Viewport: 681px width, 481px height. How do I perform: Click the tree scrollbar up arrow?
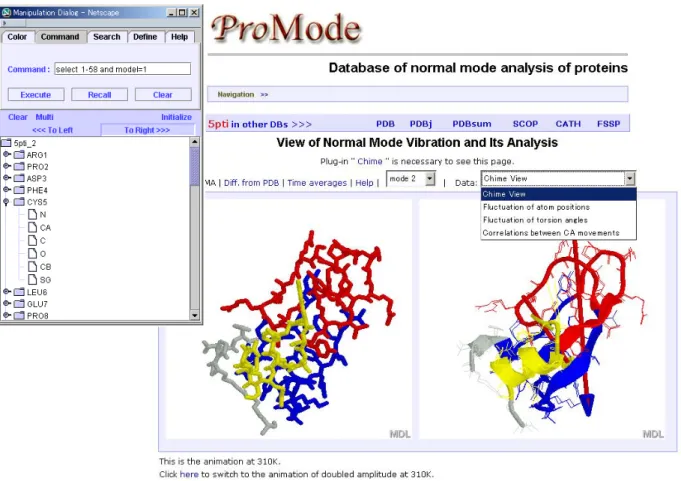195,142
